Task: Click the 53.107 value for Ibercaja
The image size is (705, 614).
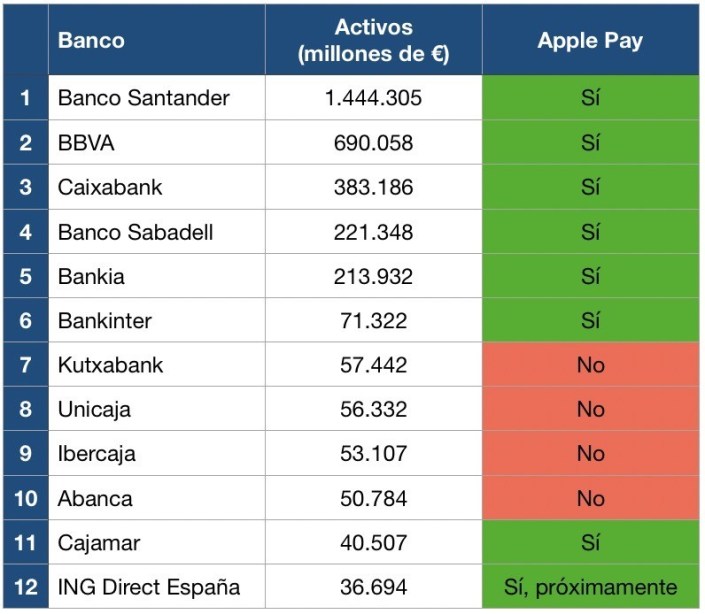Action: pos(373,454)
